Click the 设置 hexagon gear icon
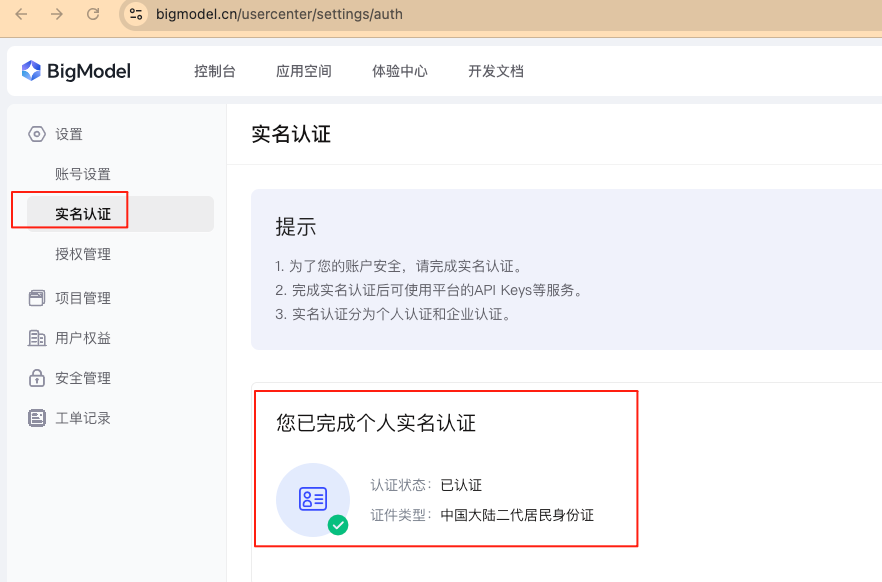Viewport: 882px width, 582px height. click(37, 134)
